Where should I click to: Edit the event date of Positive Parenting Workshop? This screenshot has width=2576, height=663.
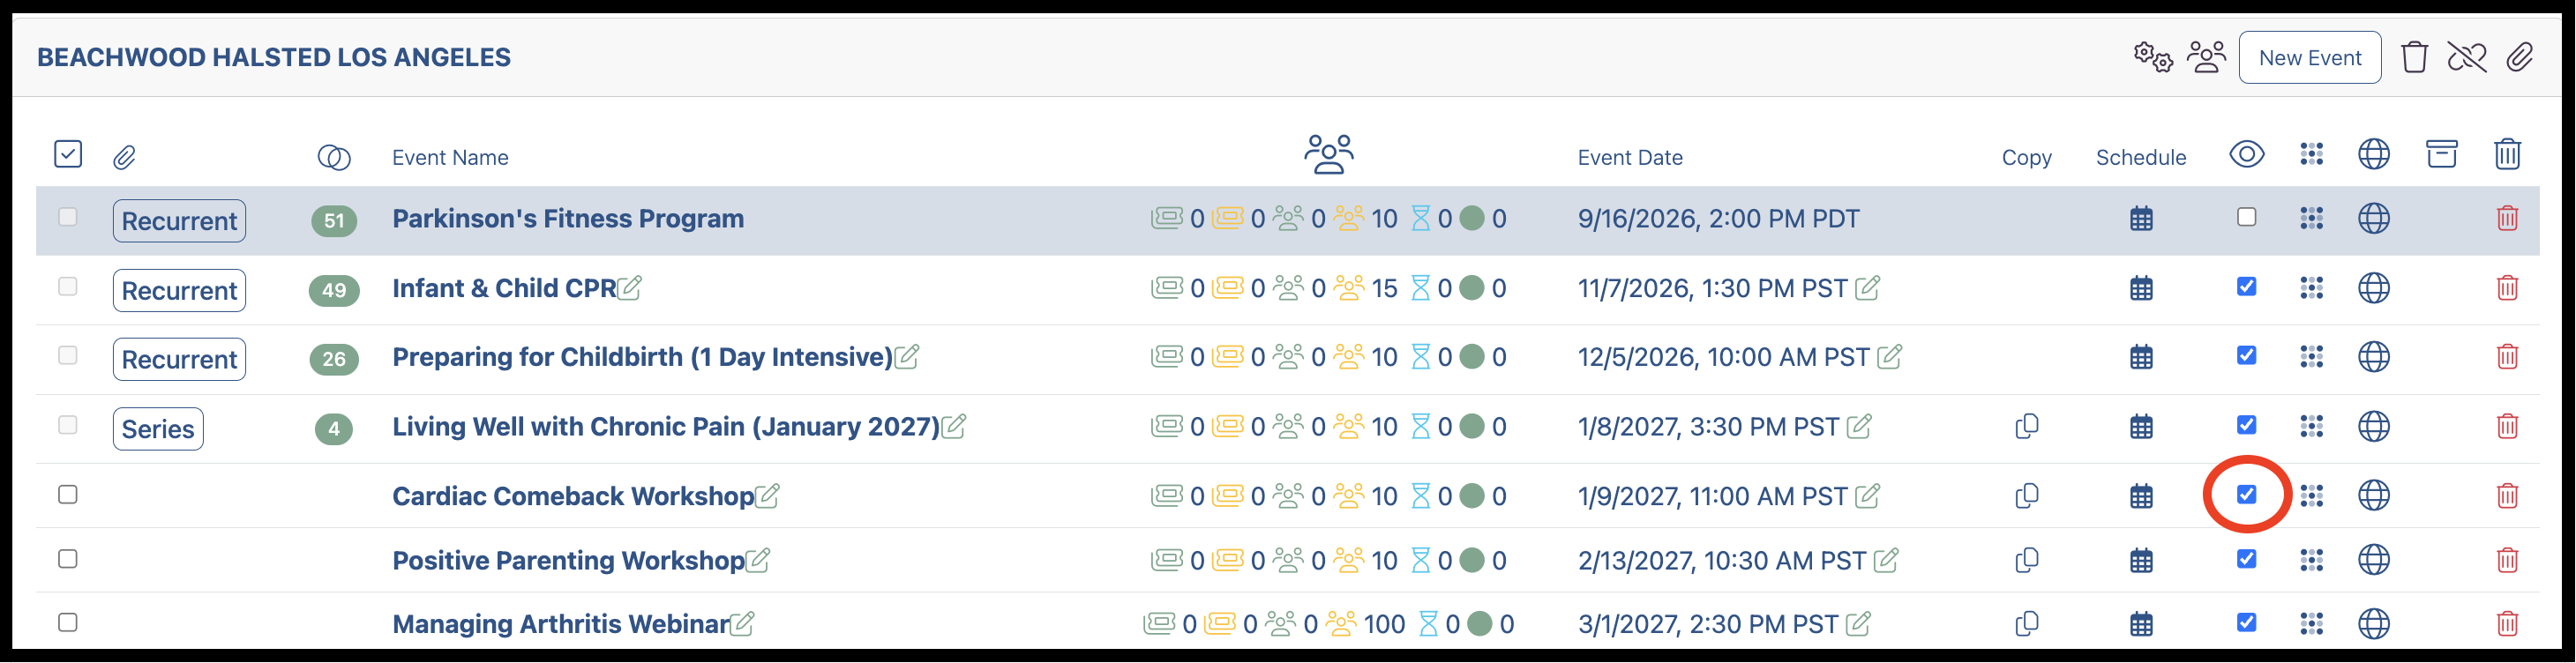[x=1886, y=561]
